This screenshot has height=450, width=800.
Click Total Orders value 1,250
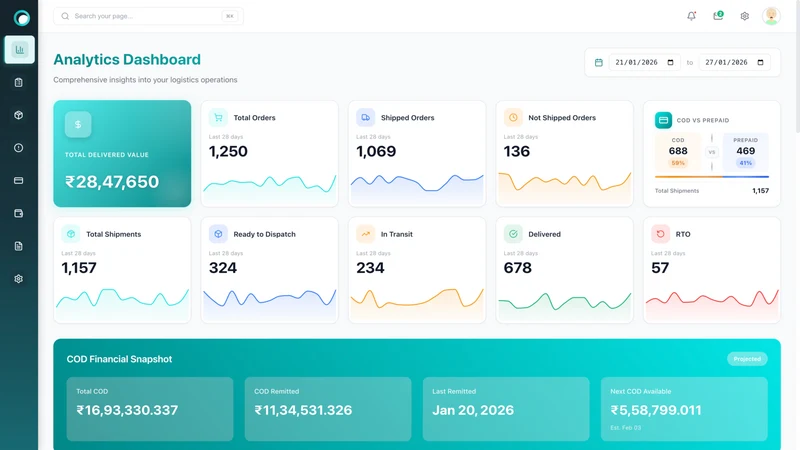coord(228,152)
